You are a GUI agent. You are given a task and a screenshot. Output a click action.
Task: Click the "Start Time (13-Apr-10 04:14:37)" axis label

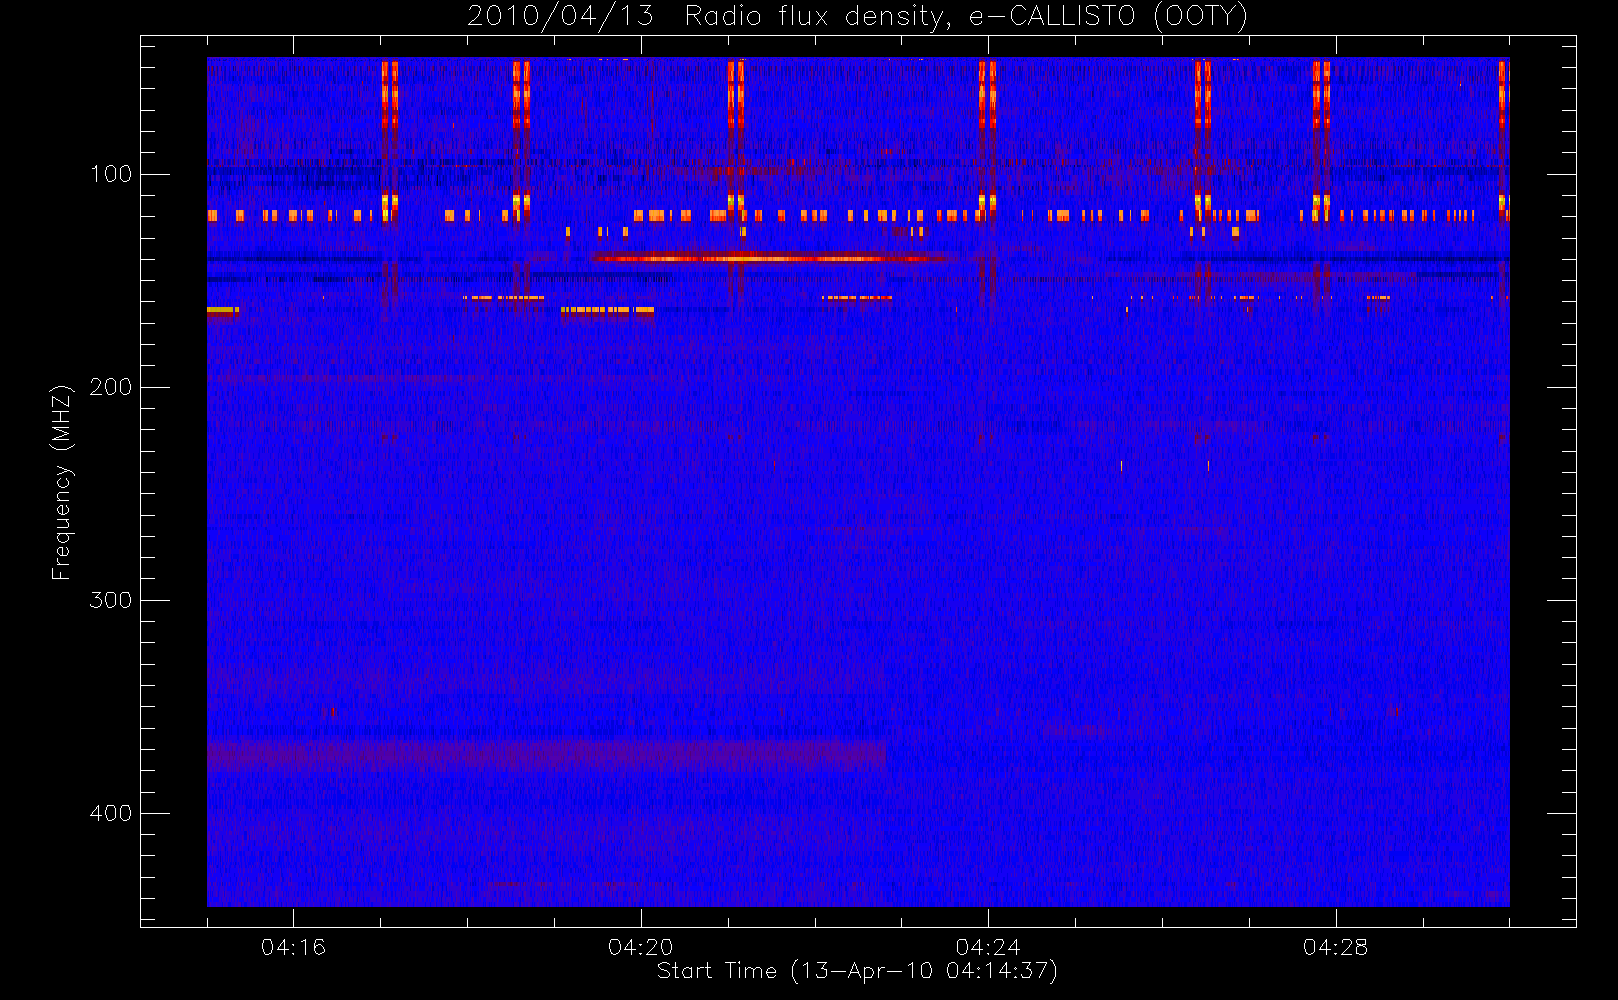pyautogui.click(x=857, y=971)
